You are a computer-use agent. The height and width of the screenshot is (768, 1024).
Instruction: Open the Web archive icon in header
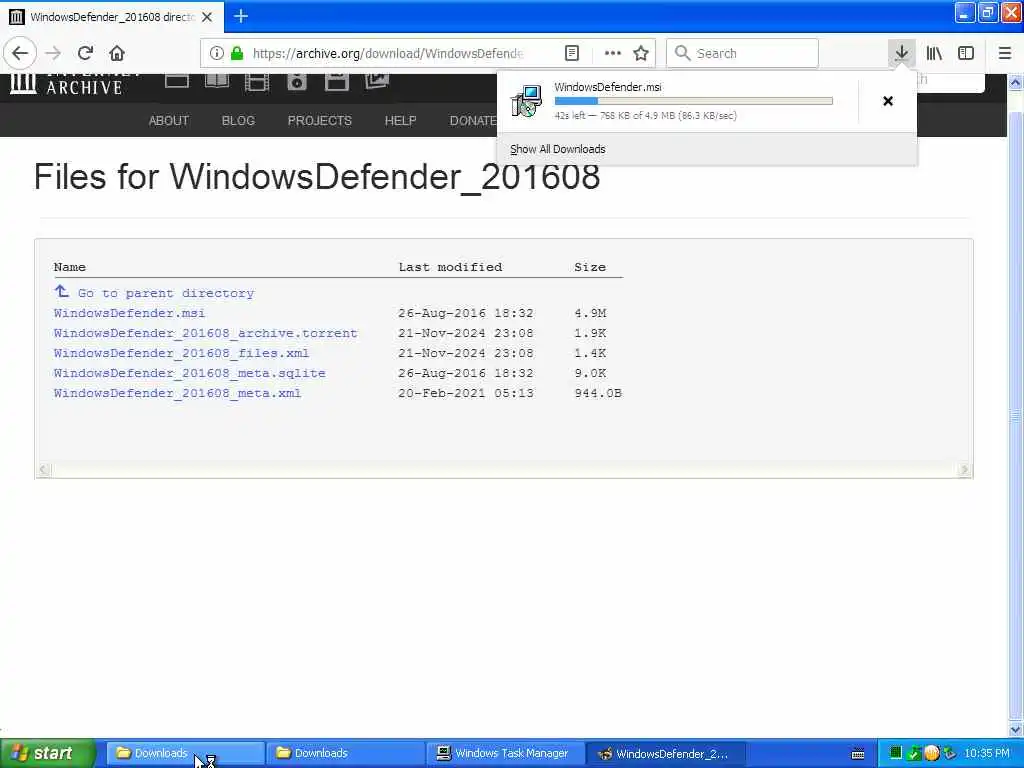pyautogui.click(x=176, y=81)
